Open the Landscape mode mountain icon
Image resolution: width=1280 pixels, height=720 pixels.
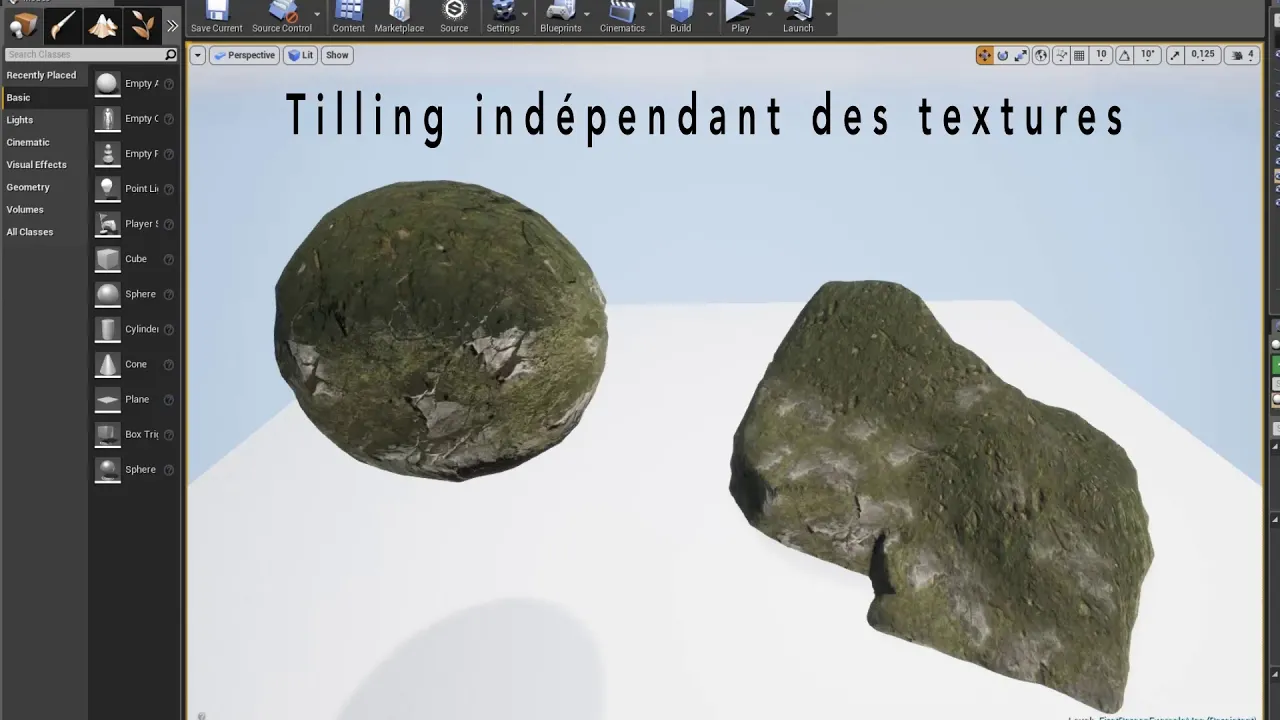pyautogui.click(x=103, y=24)
